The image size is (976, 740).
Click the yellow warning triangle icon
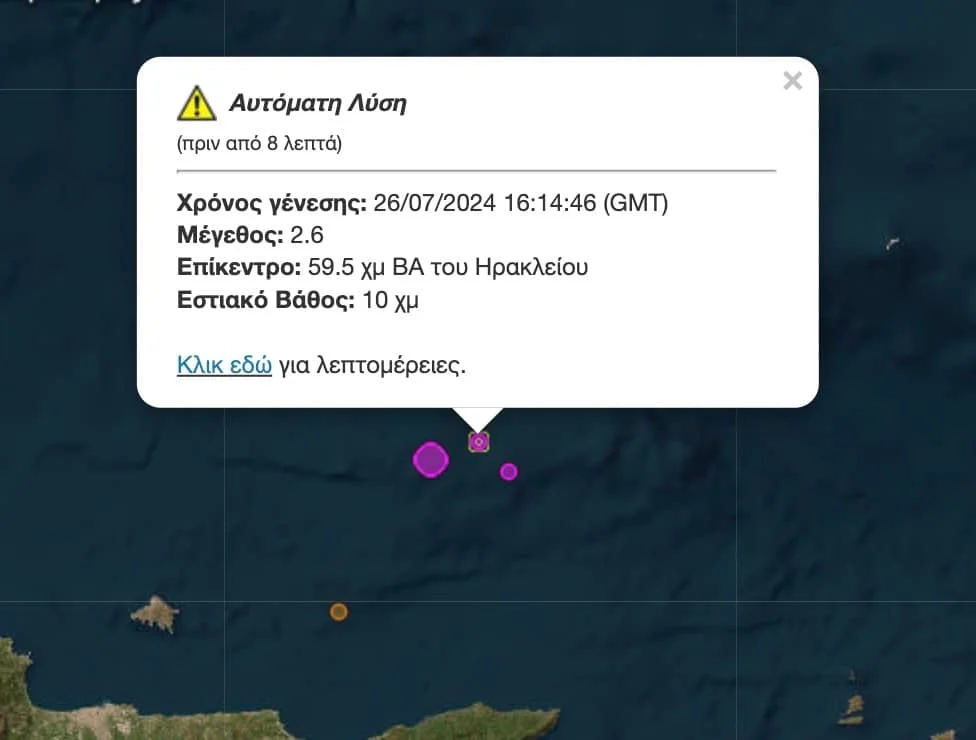pos(197,103)
